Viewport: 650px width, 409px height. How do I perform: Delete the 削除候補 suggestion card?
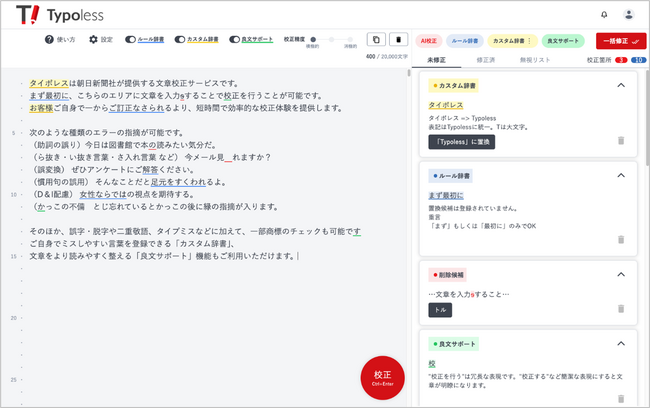point(620,310)
